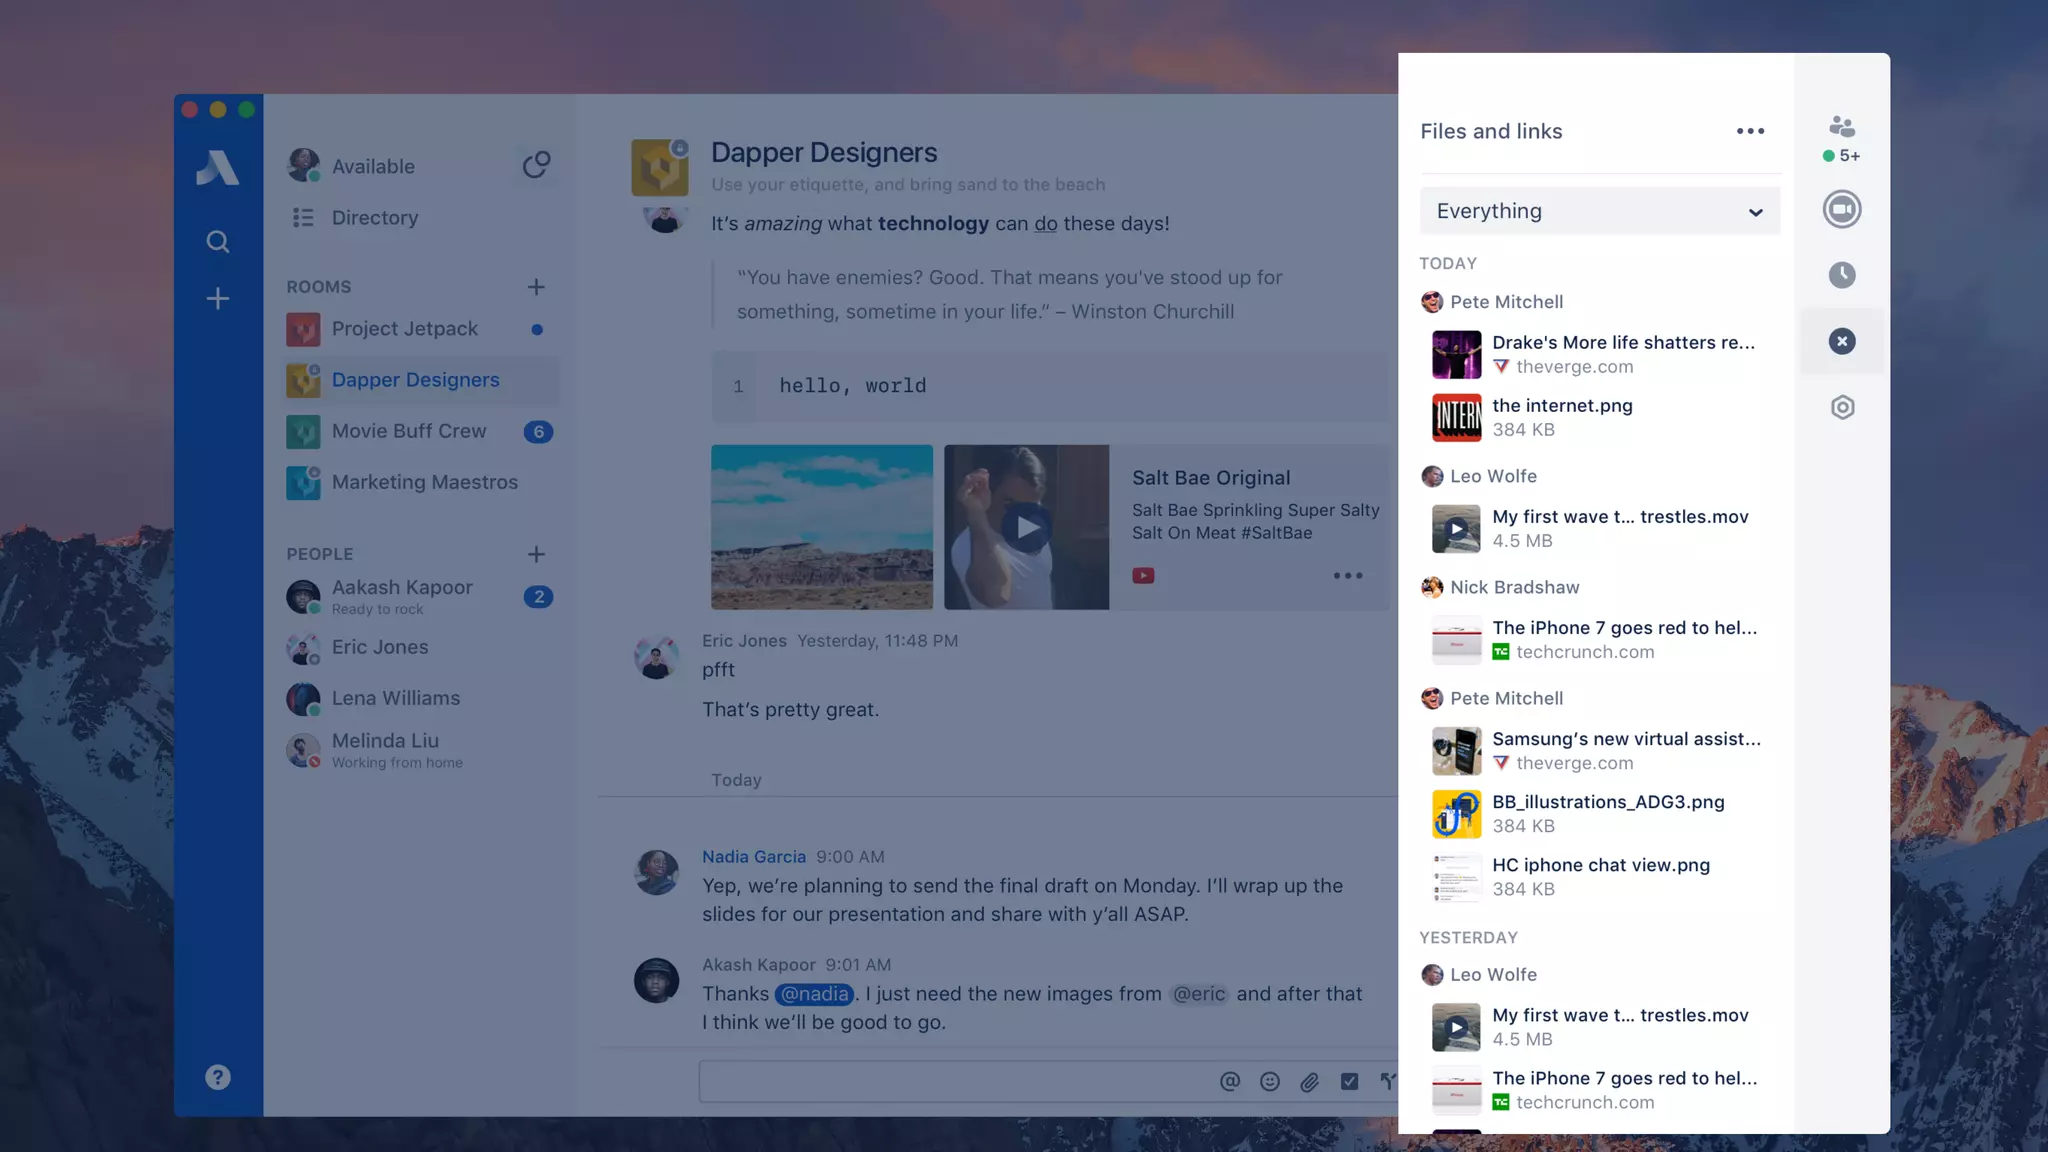The width and height of the screenshot is (2048, 1152).
Task: Open Directory in sidebar
Action: [374, 217]
